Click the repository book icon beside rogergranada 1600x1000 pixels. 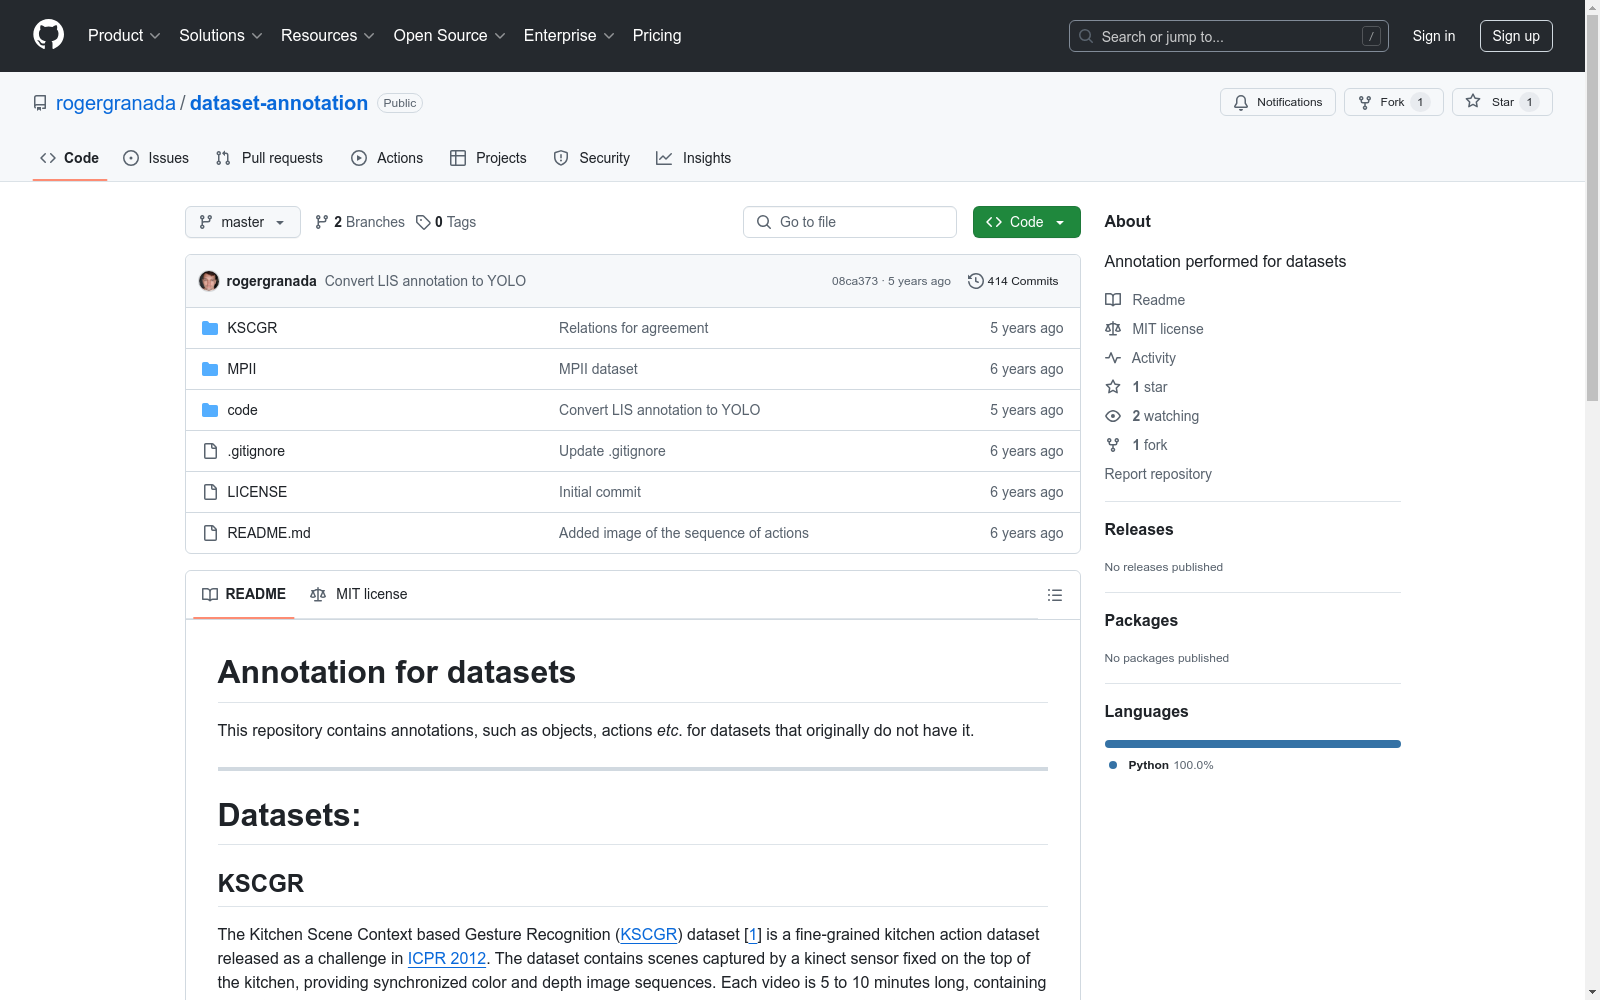(40, 103)
